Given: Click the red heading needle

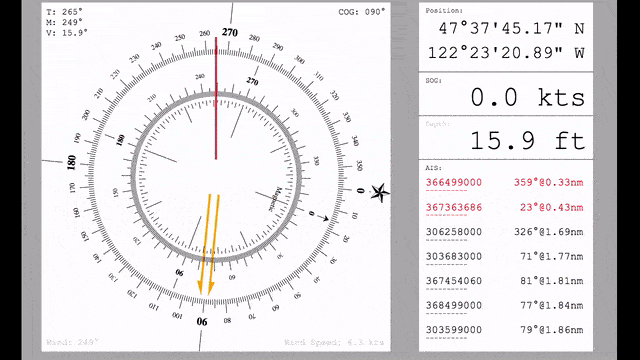Looking at the screenshot, I should tap(216, 98).
